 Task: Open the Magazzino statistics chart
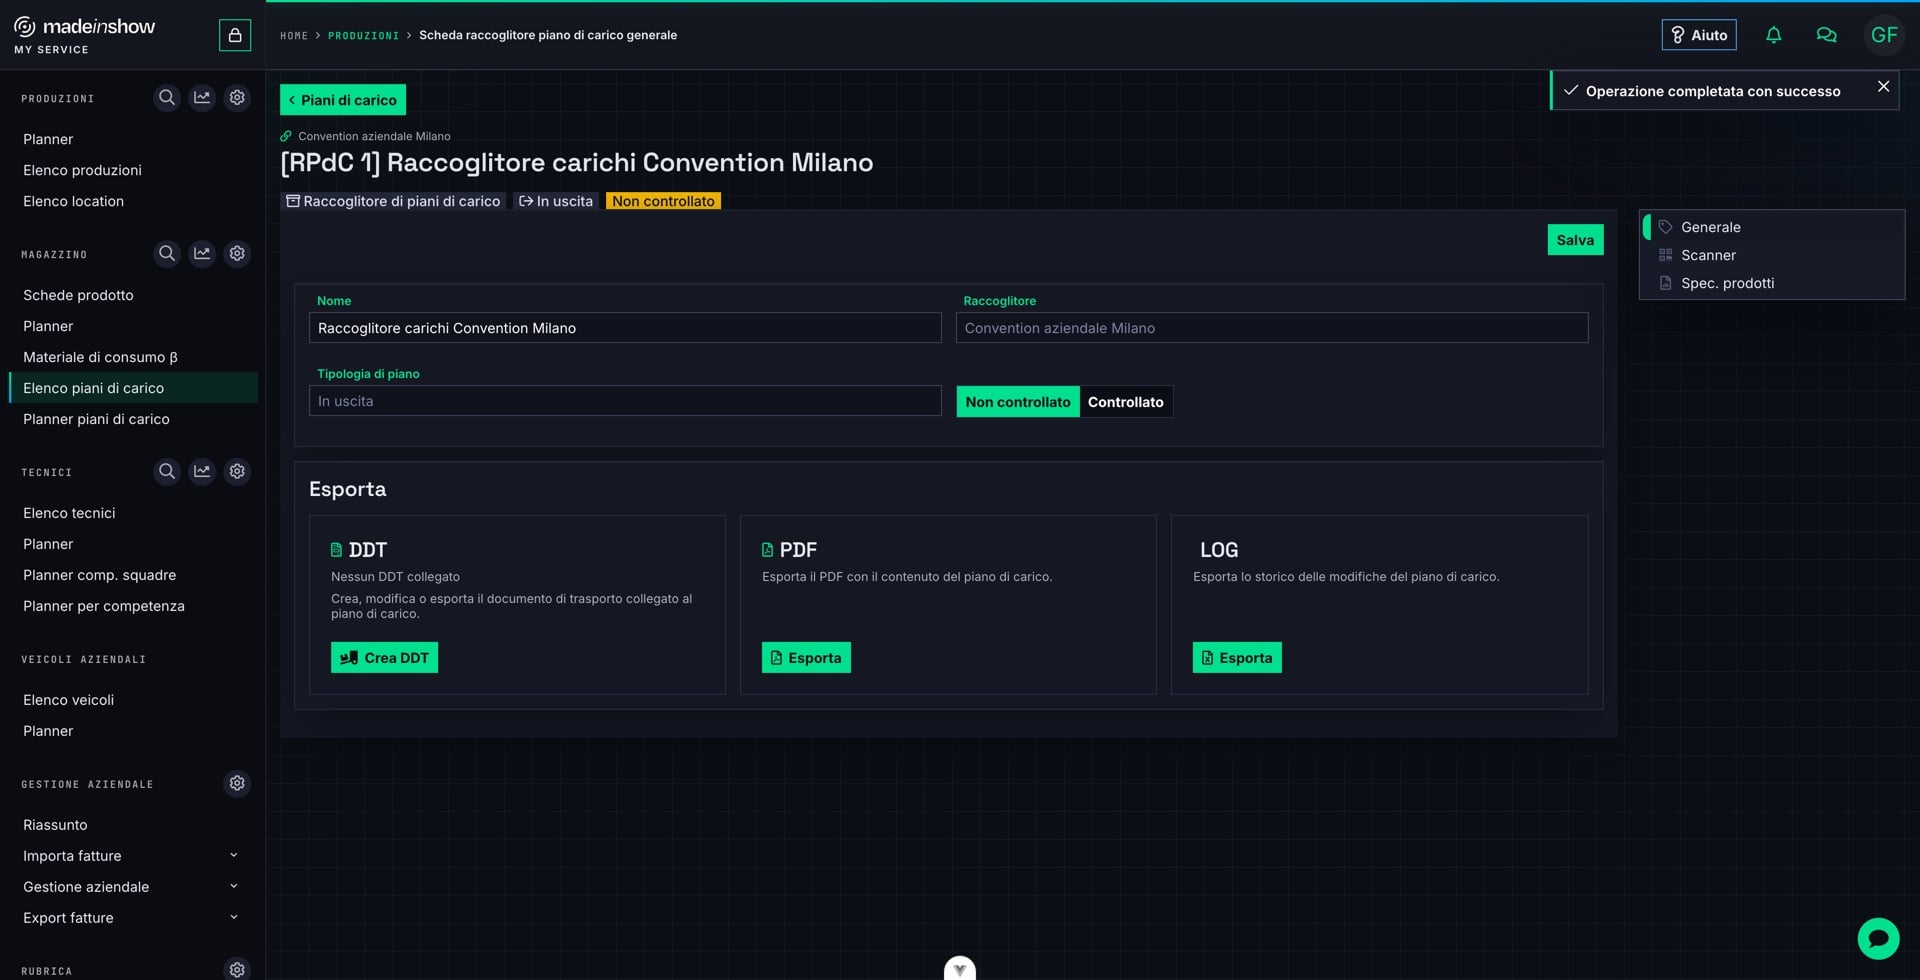coord(202,254)
